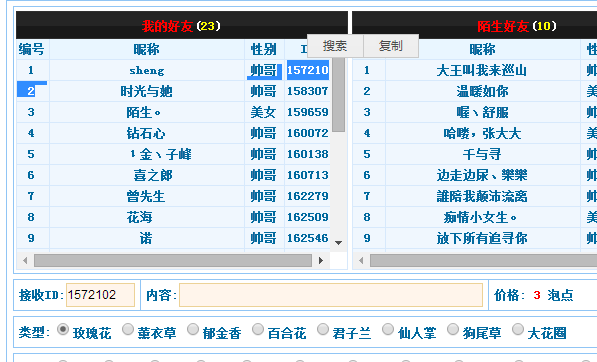This screenshot has width=597, height=362.
Task: Click the 性别 column header in 我的好友
Action: (x=263, y=49)
